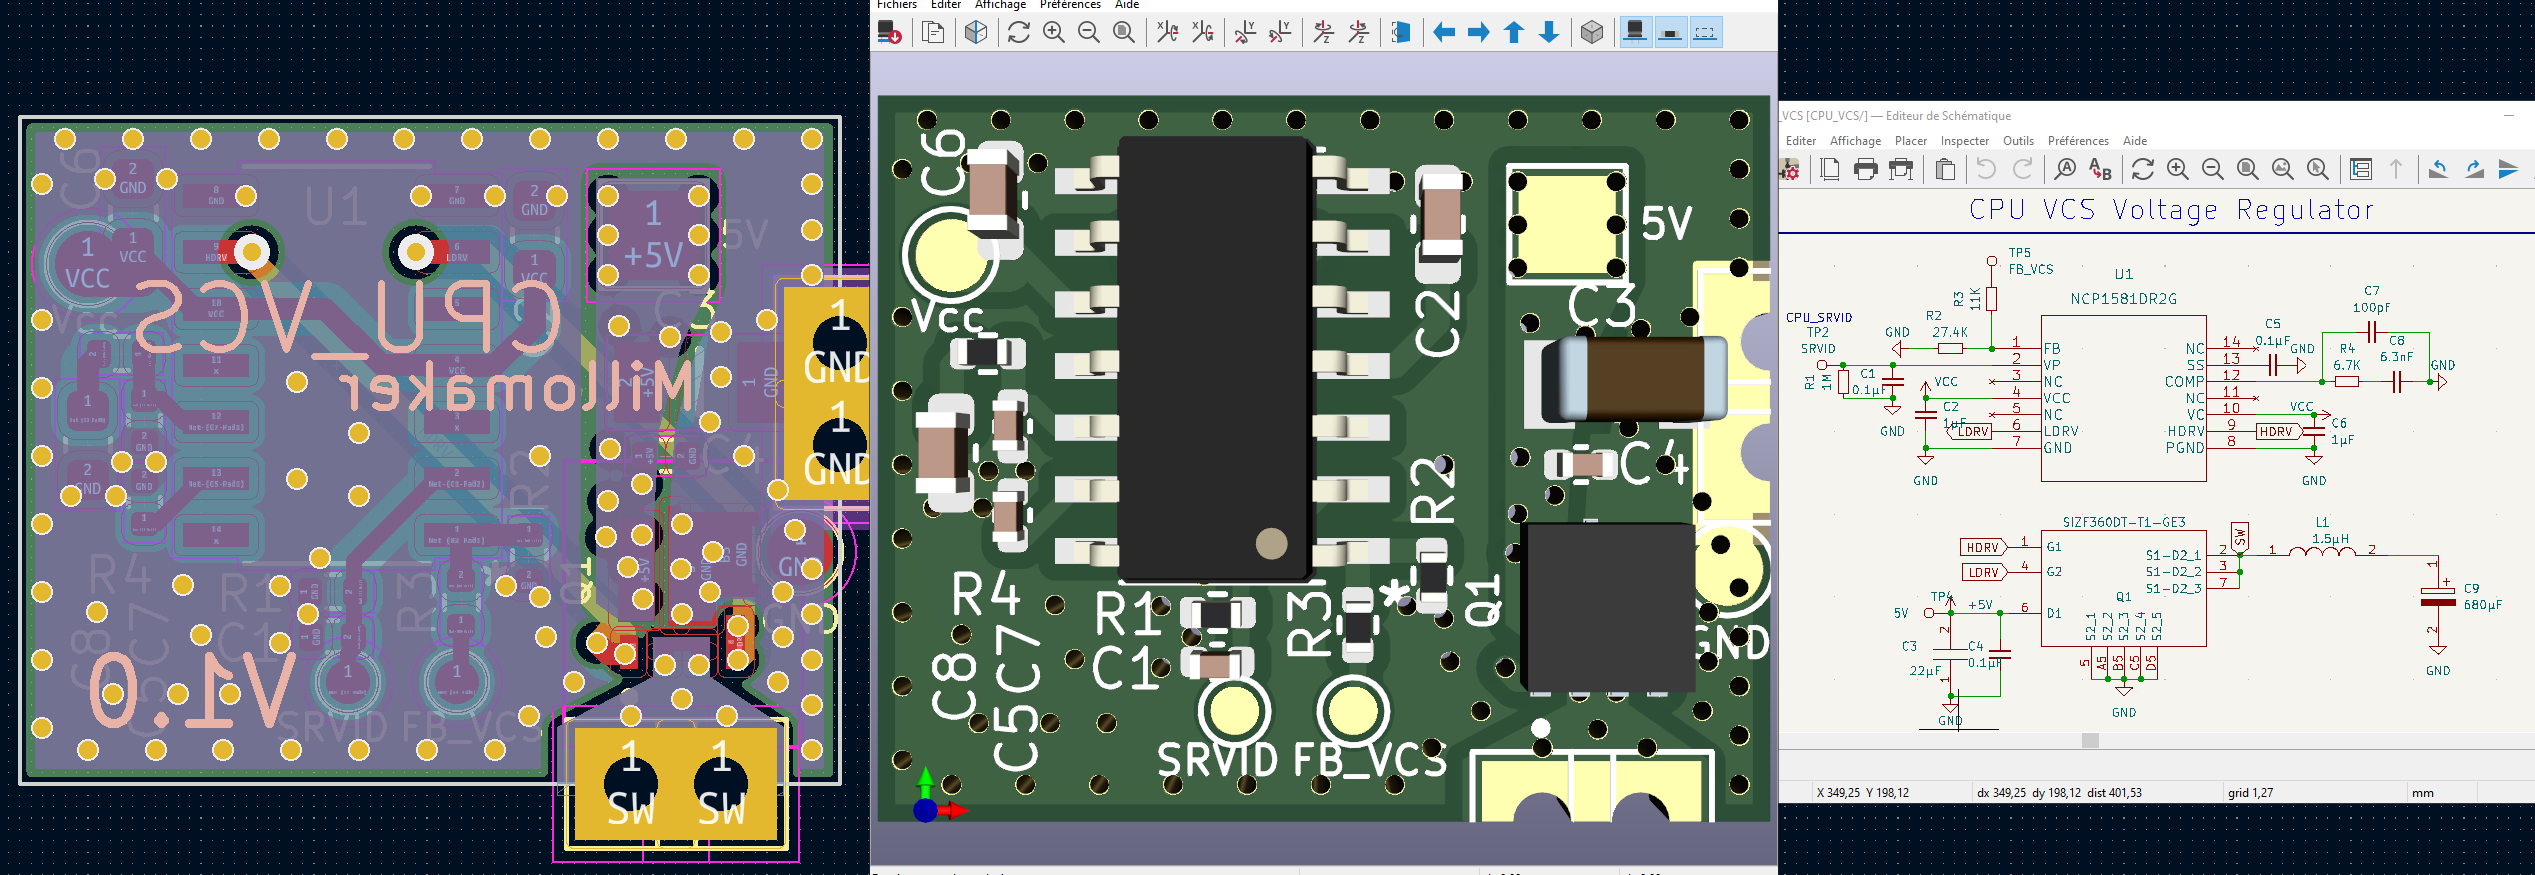Rotate 3D board clockwise around Y axis
Image resolution: width=2535 pixels, height=875 pixels.
1245,33
